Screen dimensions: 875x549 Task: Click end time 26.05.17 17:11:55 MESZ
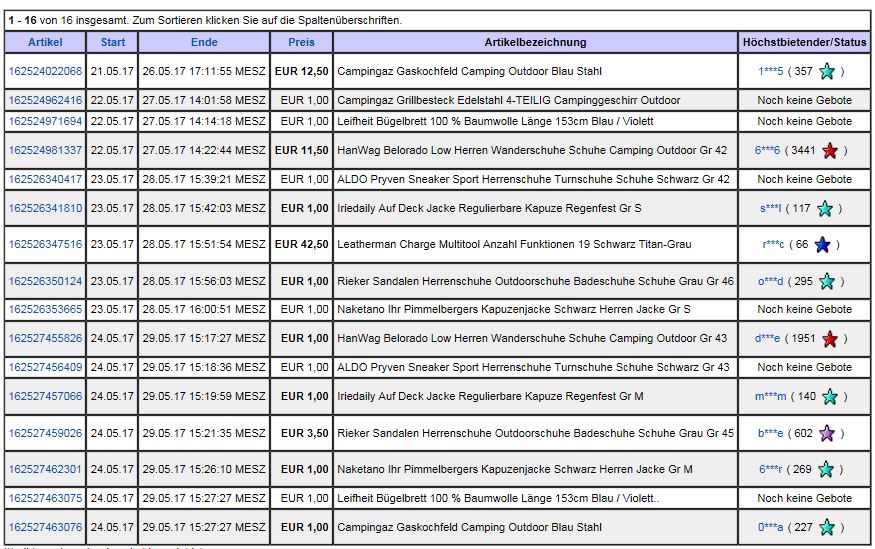coord(204,71)
